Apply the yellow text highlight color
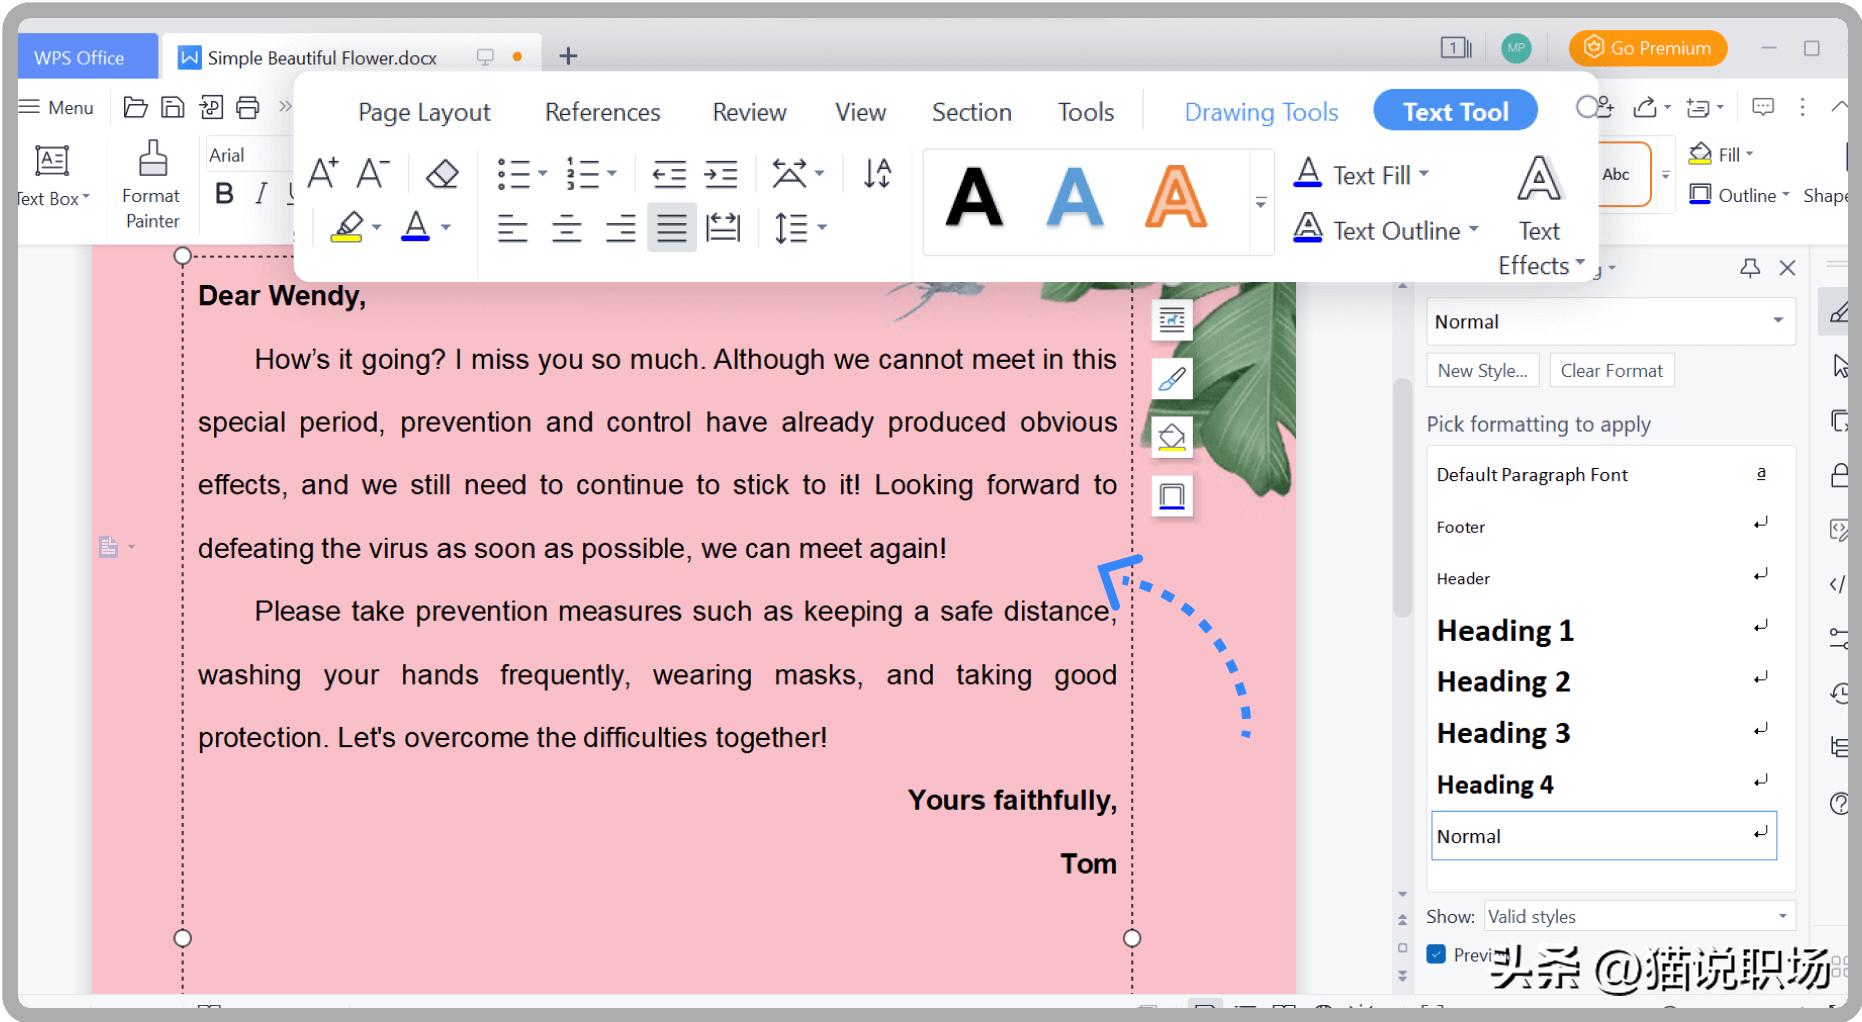 [347, 228]
